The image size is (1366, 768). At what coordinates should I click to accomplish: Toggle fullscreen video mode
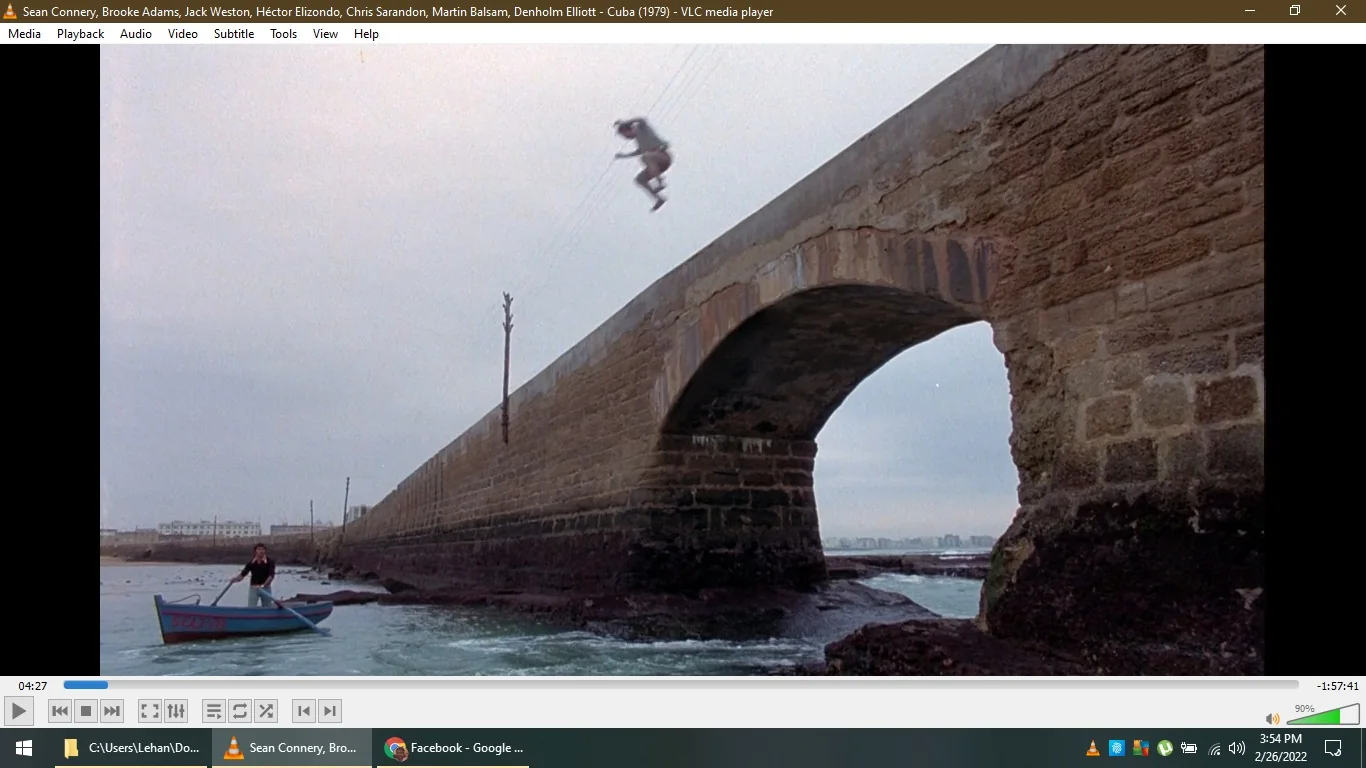[x=150, y=711]
